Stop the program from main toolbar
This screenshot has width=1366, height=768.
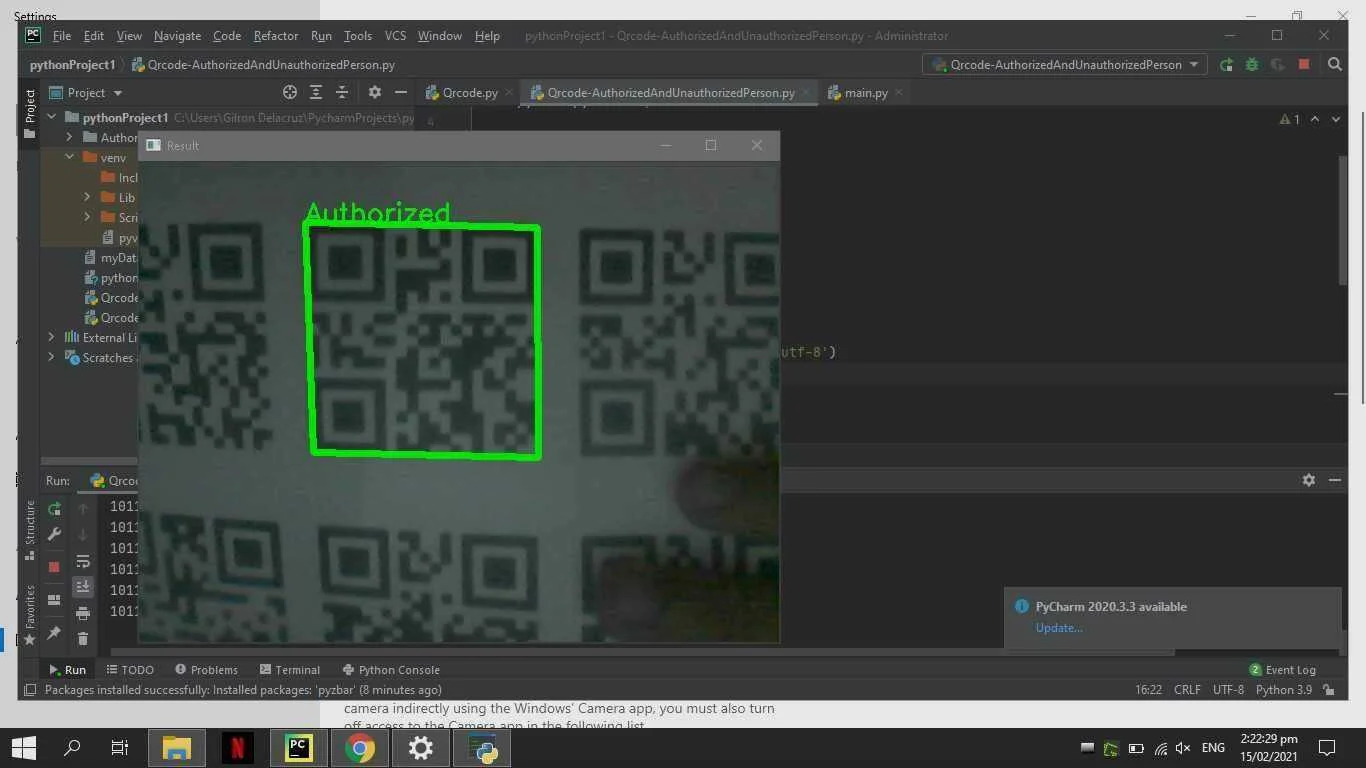[1304, 64]
